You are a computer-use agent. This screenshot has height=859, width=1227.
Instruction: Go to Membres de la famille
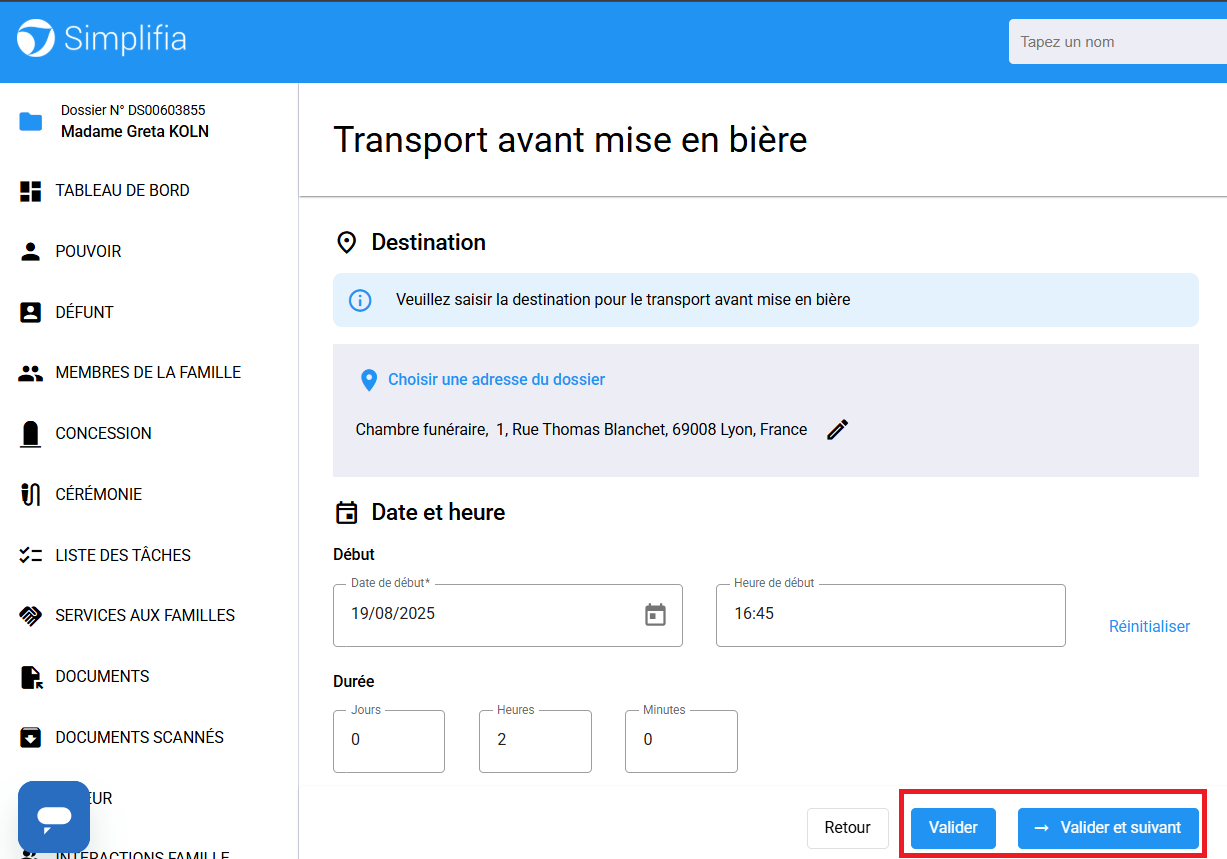[x=148, y=373]
